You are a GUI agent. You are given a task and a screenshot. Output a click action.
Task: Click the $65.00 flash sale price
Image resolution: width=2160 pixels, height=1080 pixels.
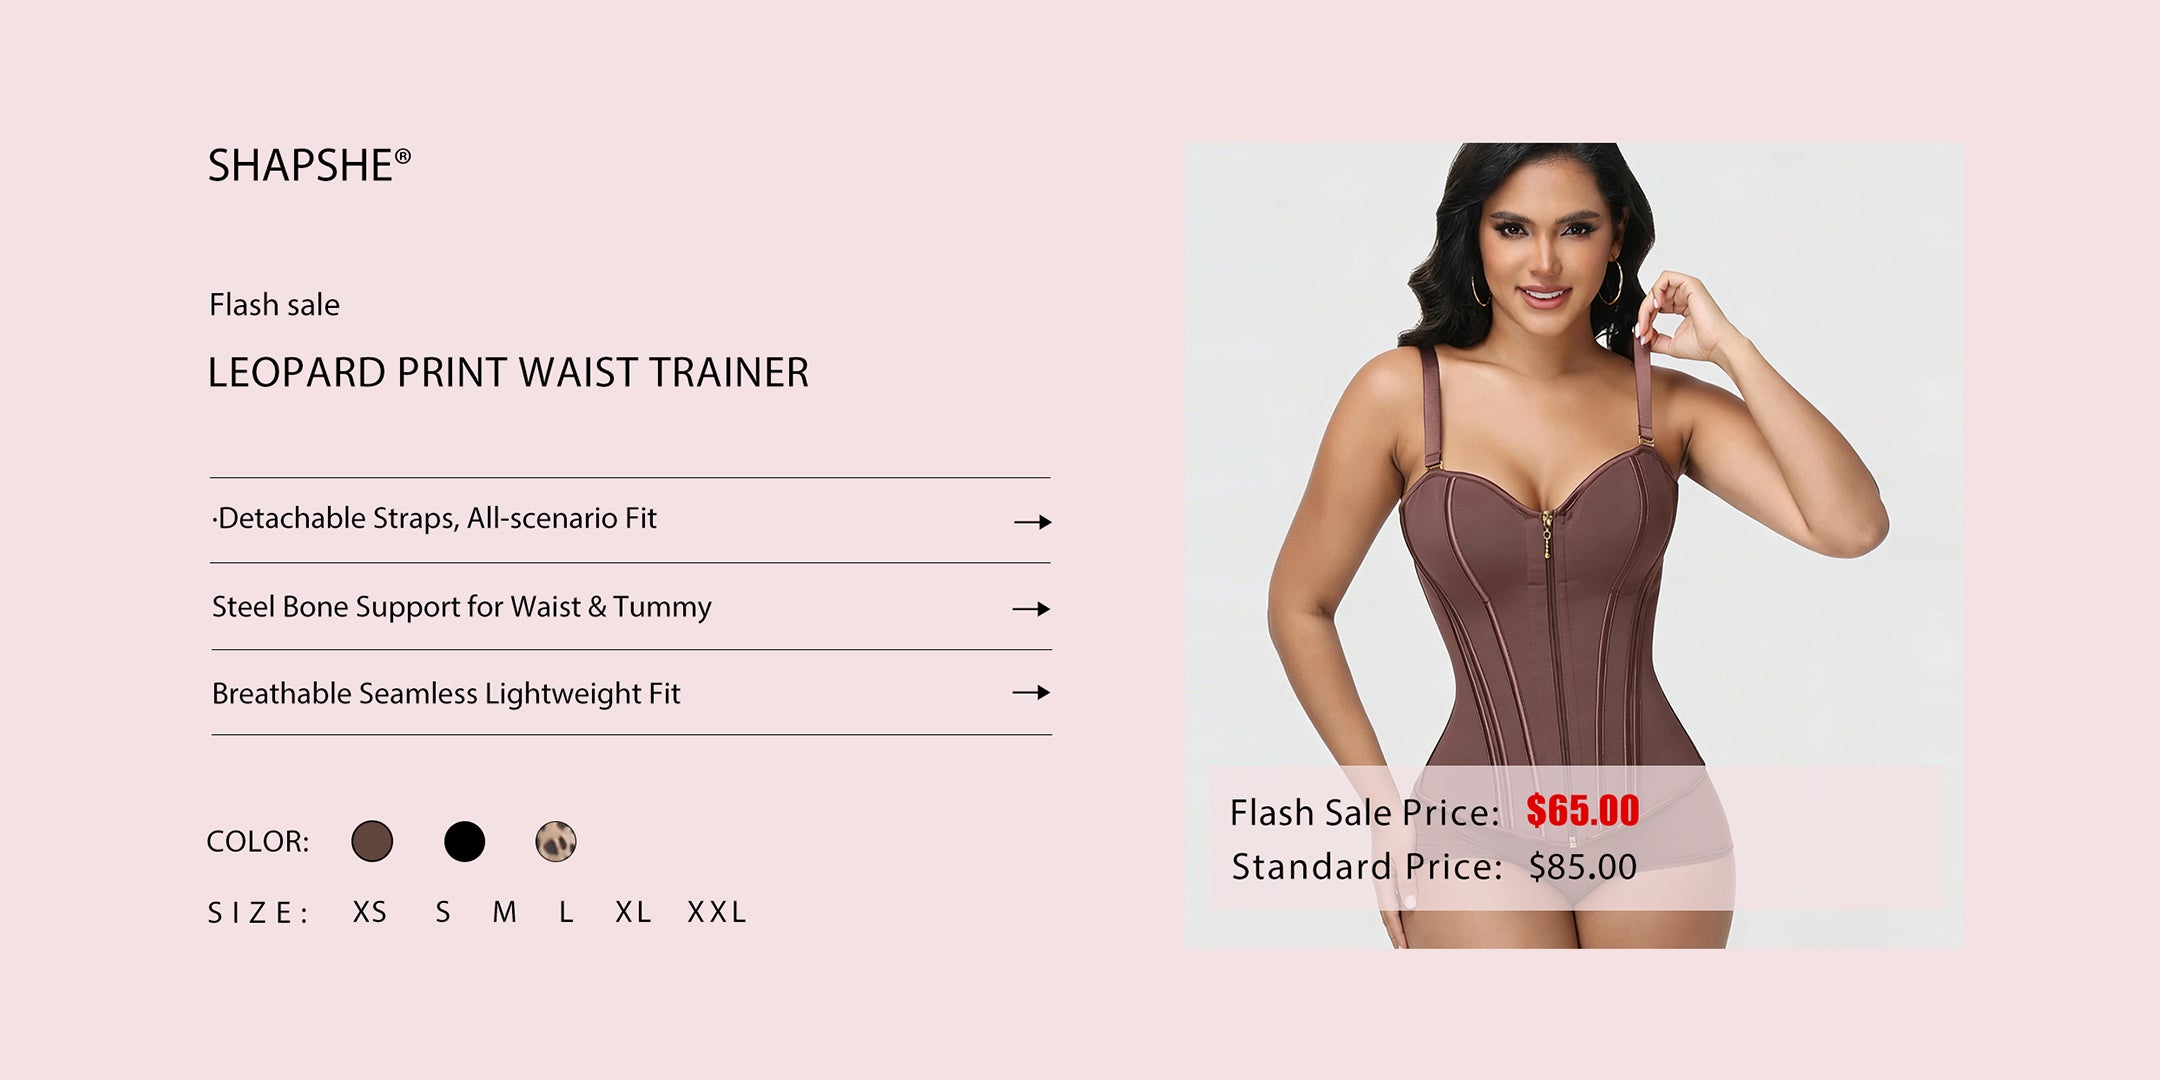coord(1582,811)
